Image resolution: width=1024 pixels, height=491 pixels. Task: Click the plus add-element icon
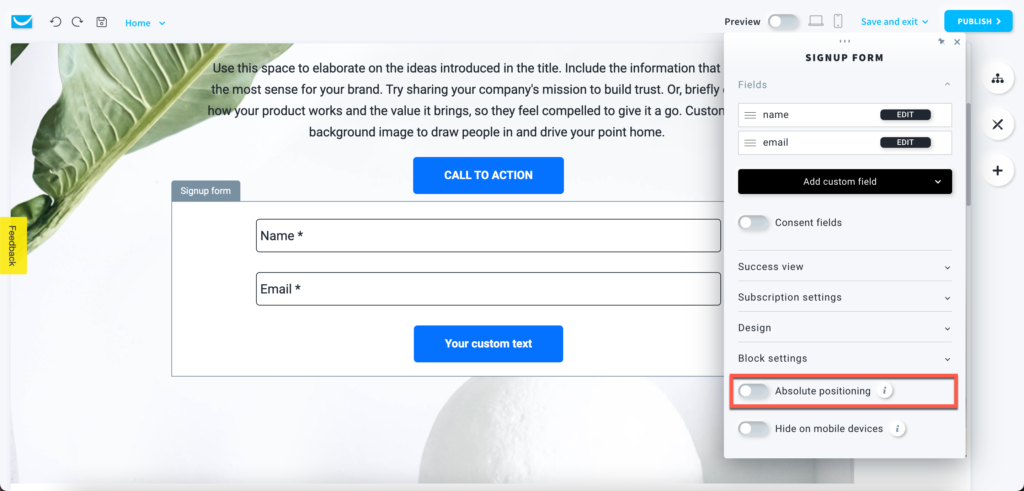click(x=997, y=170)
